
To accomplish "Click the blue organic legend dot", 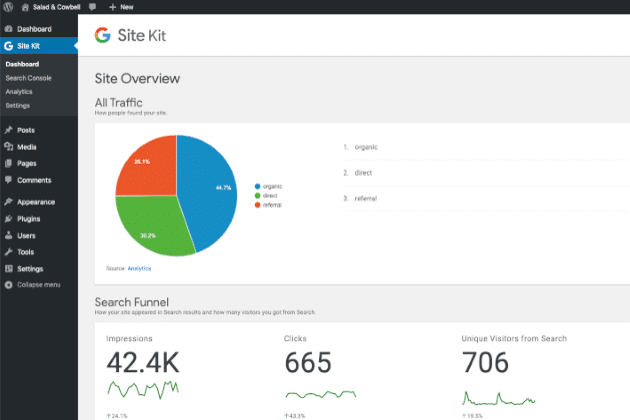I will 258,186.
